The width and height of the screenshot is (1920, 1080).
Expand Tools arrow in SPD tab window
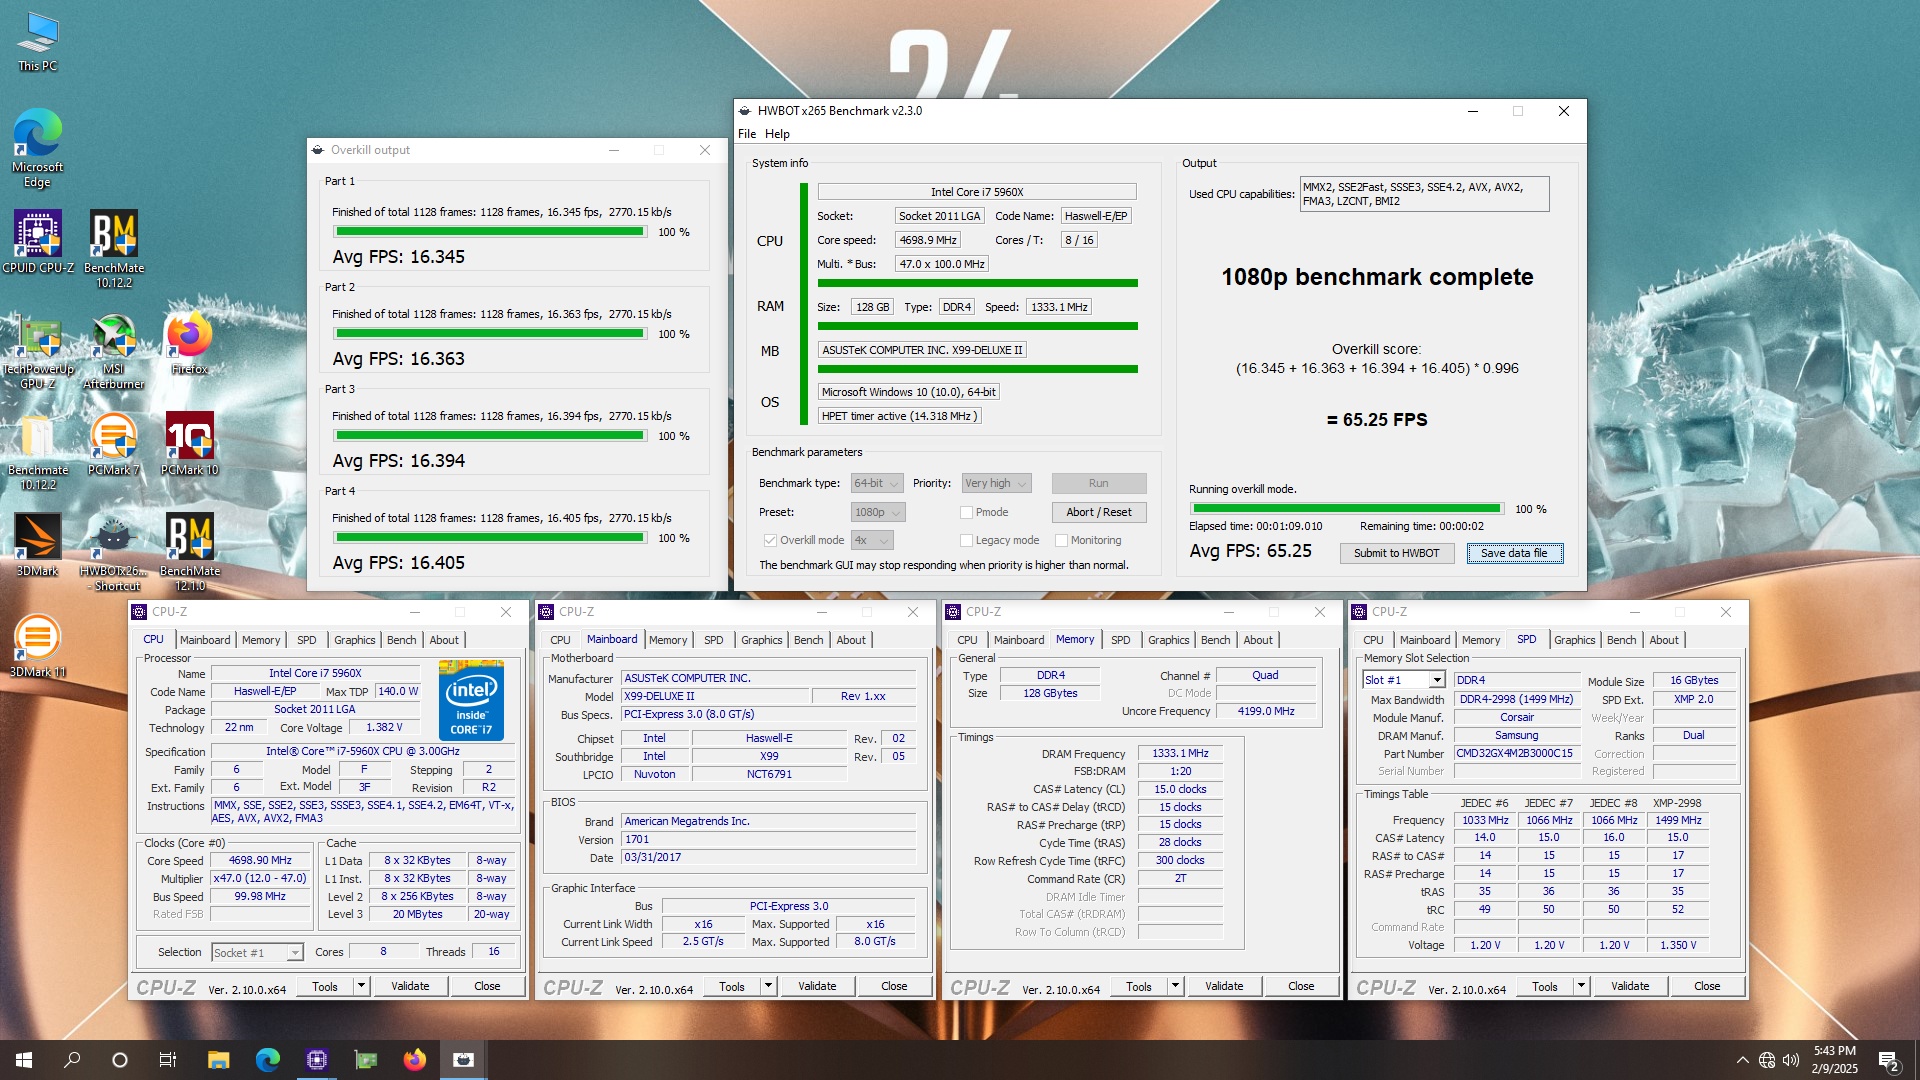click(x=1581, y=986)
